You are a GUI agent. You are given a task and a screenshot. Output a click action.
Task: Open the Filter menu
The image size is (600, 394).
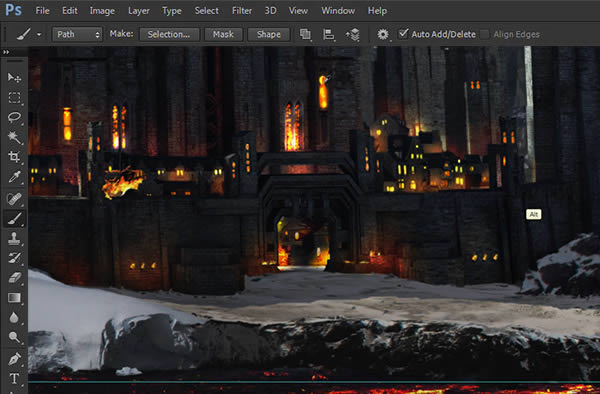point(242,11)
